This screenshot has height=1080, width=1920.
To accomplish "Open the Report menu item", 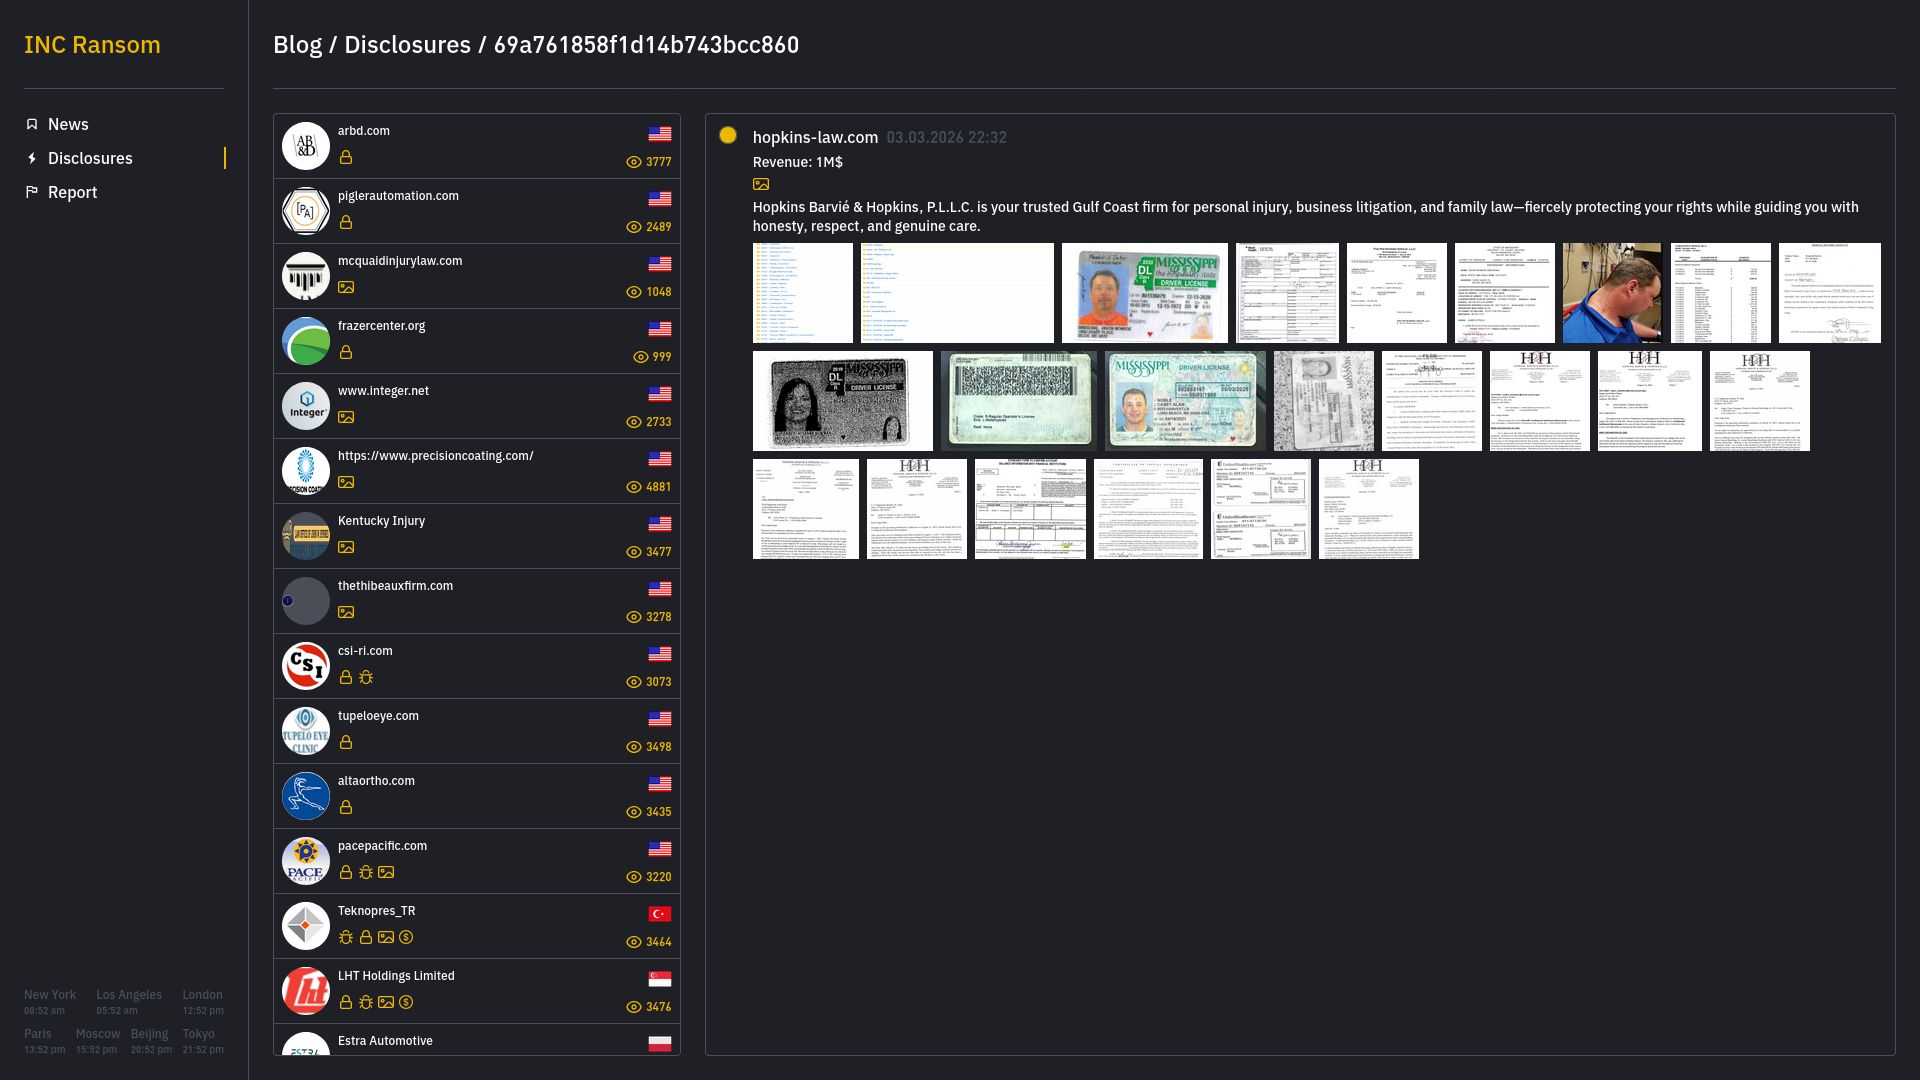I will click(x=72, y=192).
